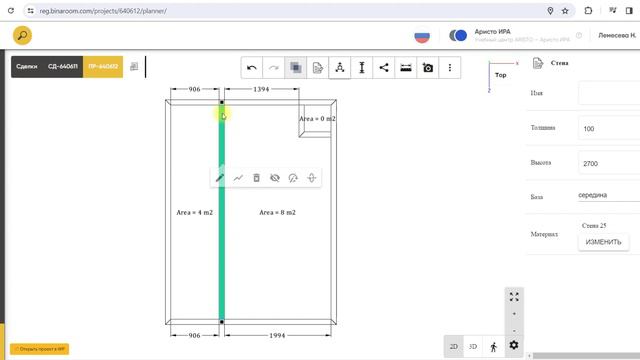Click the document icon next to ПР-640612
The image size is (640, 360).
pos(134,67)
